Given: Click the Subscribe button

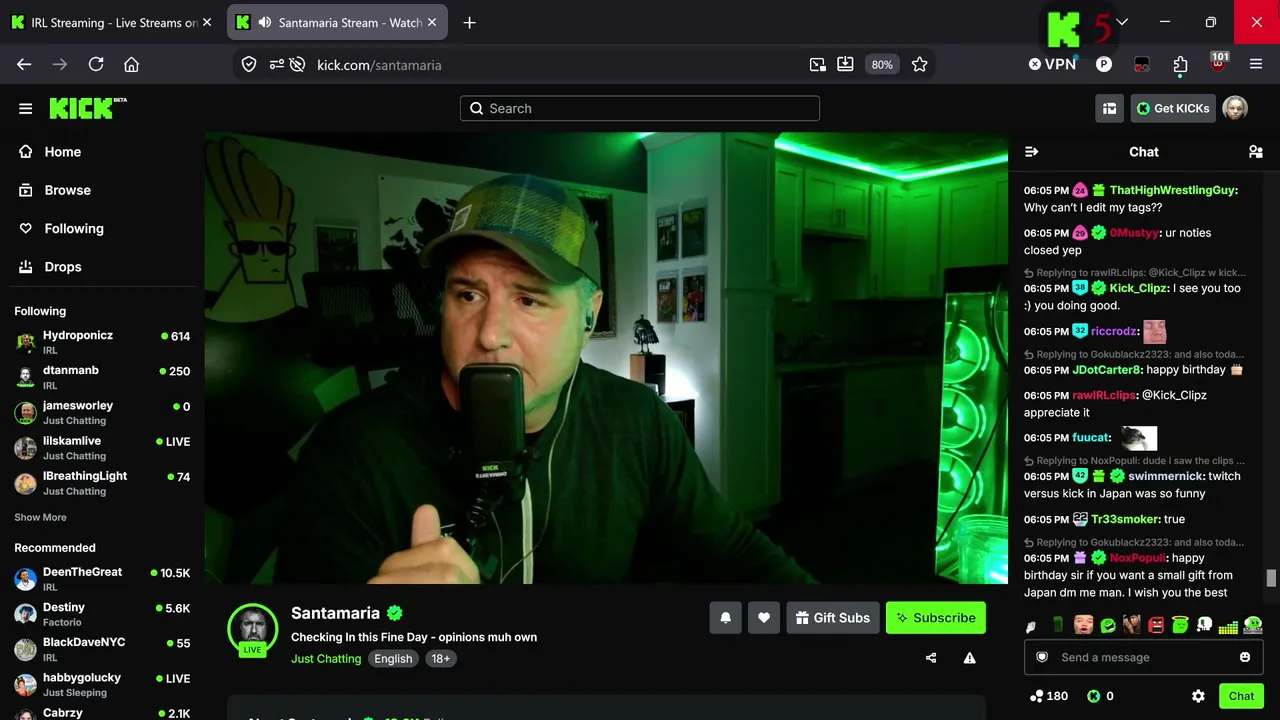Looking at the screenshot, I should click(x=936, y=618).
